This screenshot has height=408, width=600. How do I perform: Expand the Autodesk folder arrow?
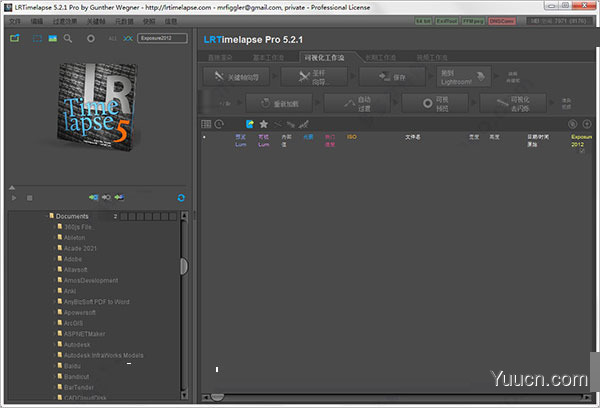click(54, 345)
